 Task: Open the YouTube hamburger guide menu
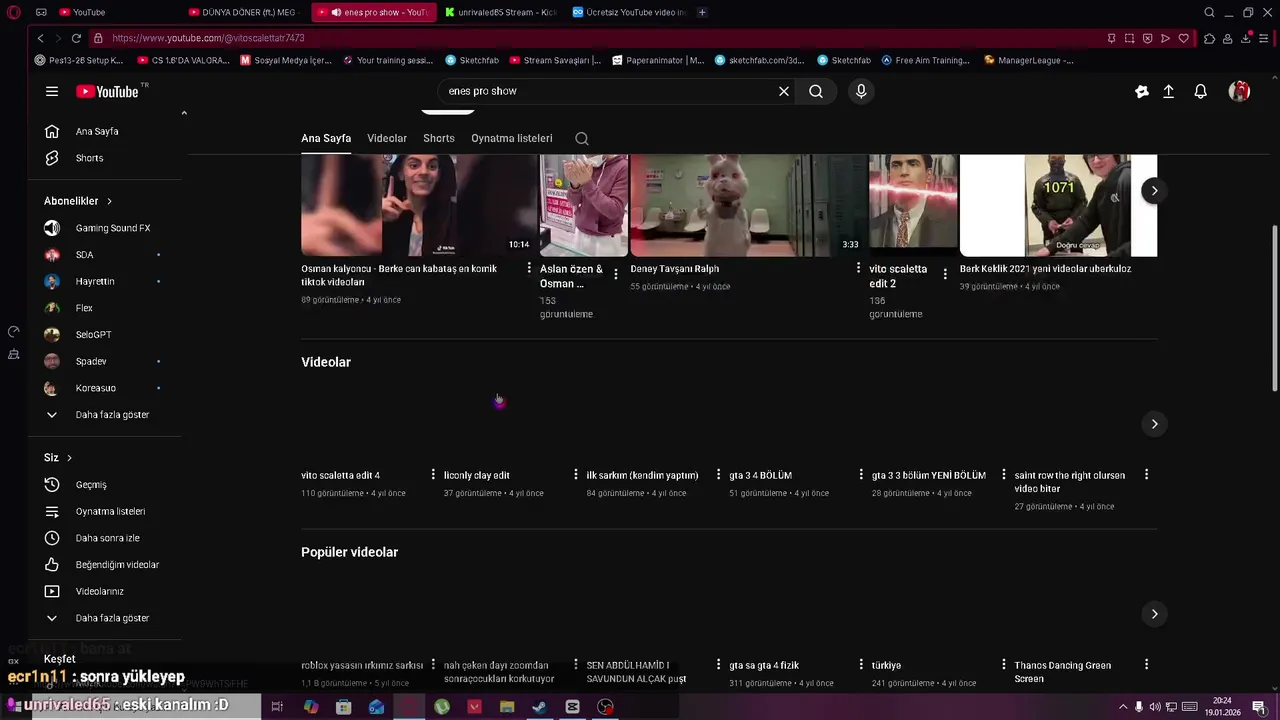[52, 91]
